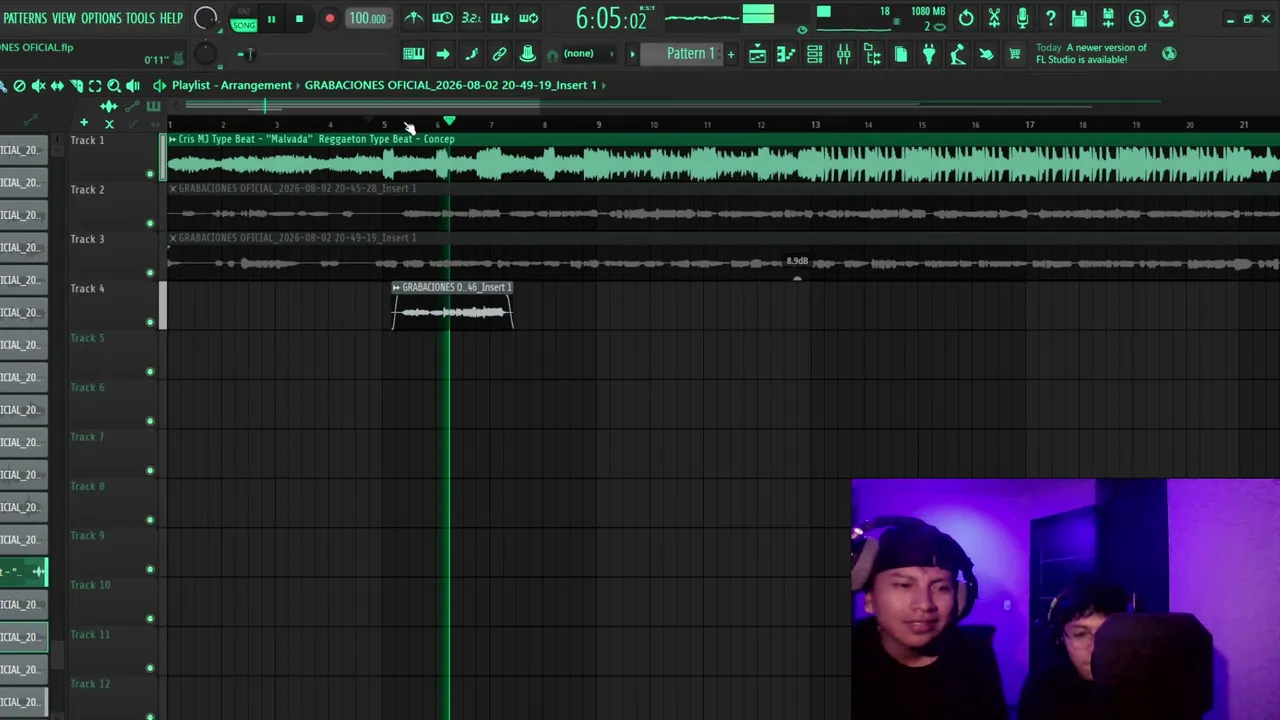Screen dimensions: 1280x720
Task: Open the Plugin picker icon
Action: [x=929, y=54]
